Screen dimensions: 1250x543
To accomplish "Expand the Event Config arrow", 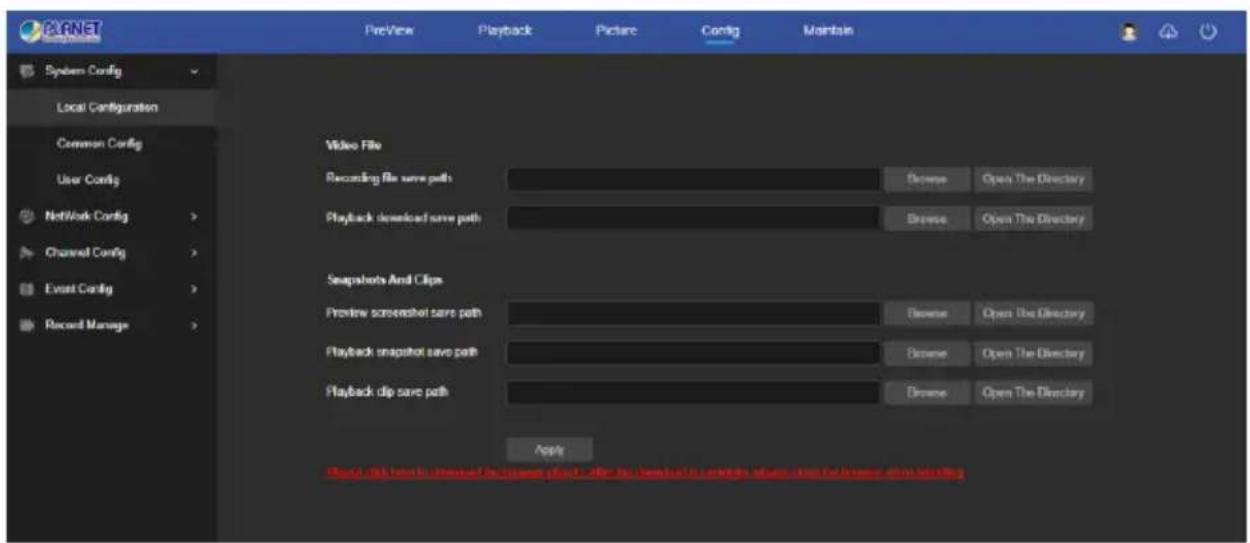I will tap(194, 289).
